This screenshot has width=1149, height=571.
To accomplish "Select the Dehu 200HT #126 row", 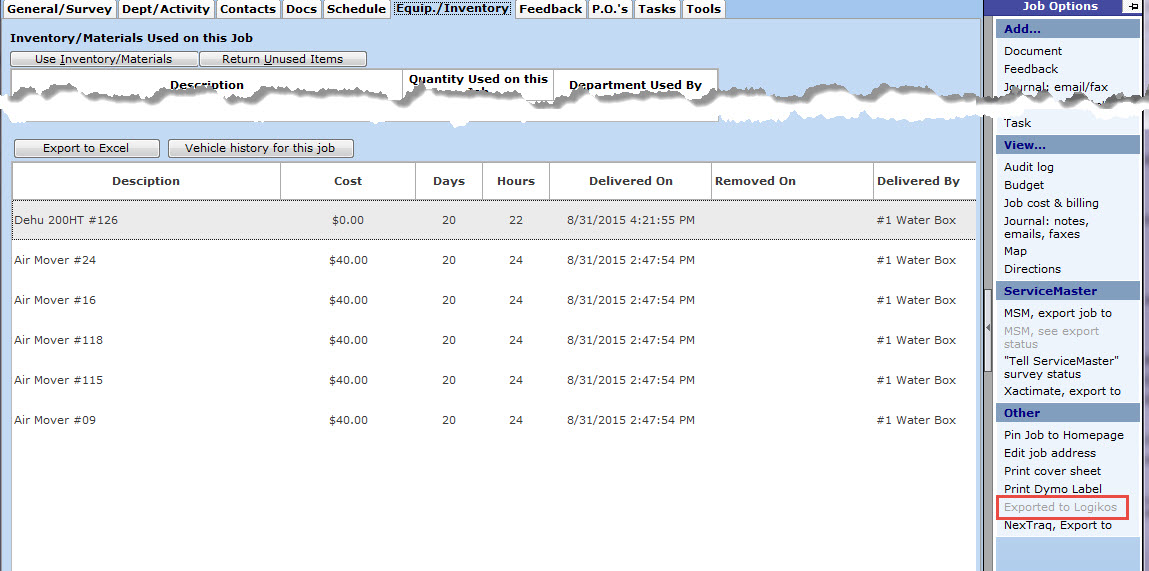I will pos(494,220).
